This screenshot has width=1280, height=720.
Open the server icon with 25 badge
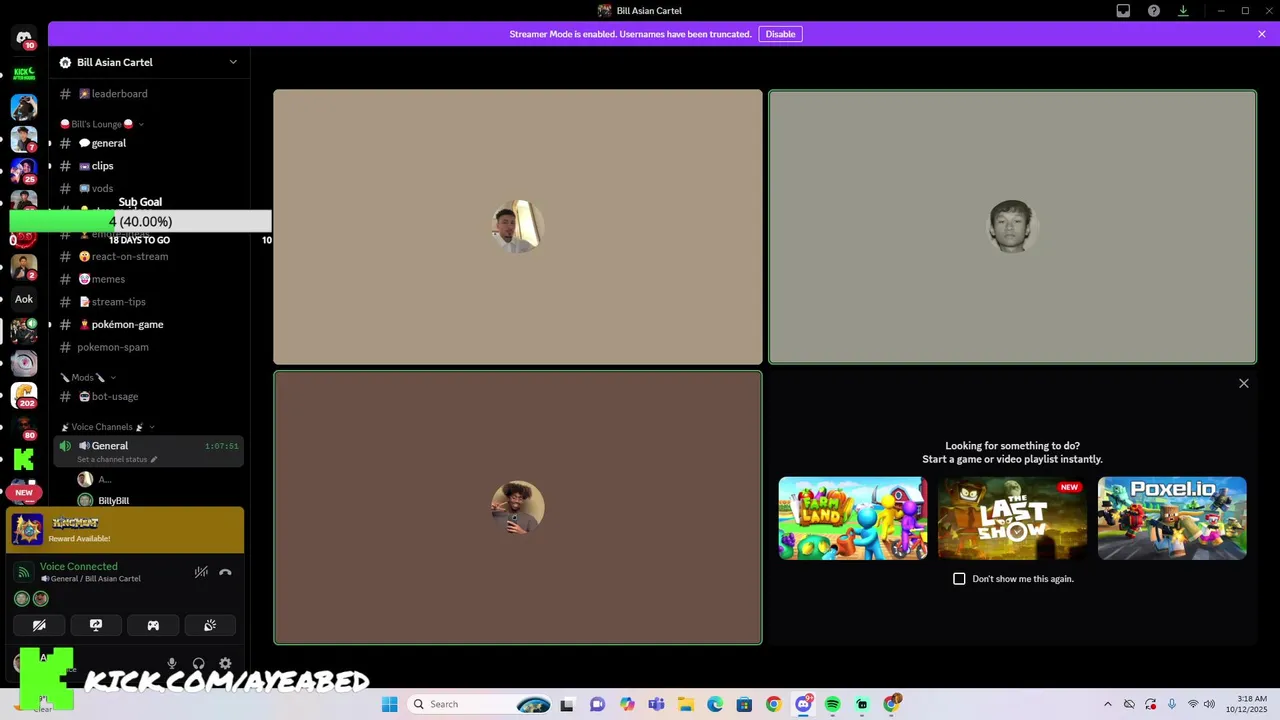[x=24, y=171]
